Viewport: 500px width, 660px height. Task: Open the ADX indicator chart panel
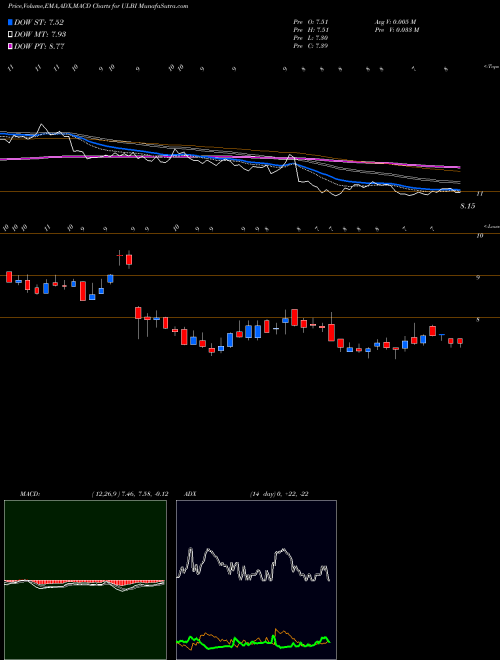[x=256, y=580]
